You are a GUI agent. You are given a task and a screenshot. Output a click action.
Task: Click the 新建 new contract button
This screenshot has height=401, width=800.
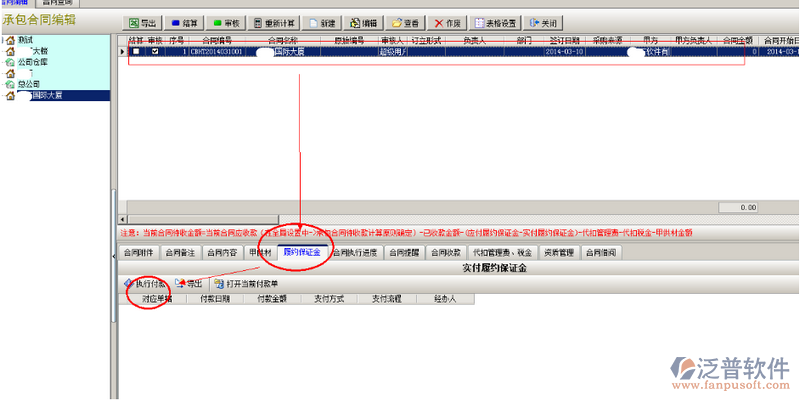pyautogui.click(x=322, y=23)
